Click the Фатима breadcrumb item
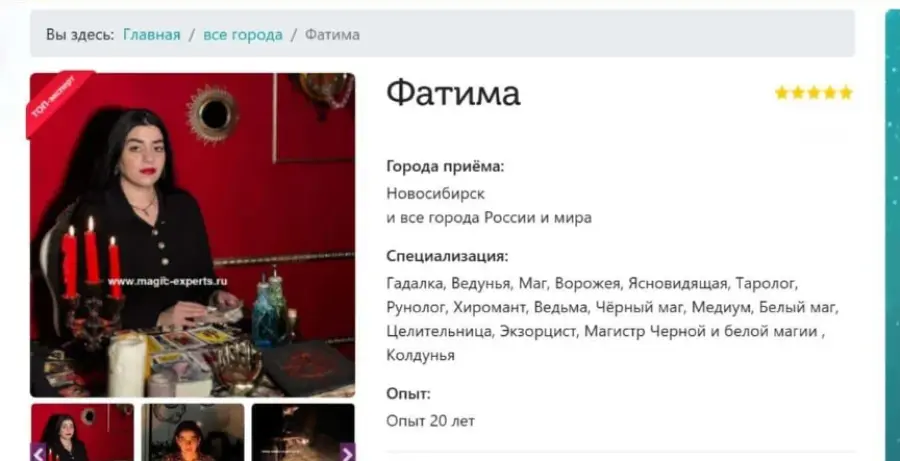The width and height of the screenshot is (900, 461). (x=332, y=34)
